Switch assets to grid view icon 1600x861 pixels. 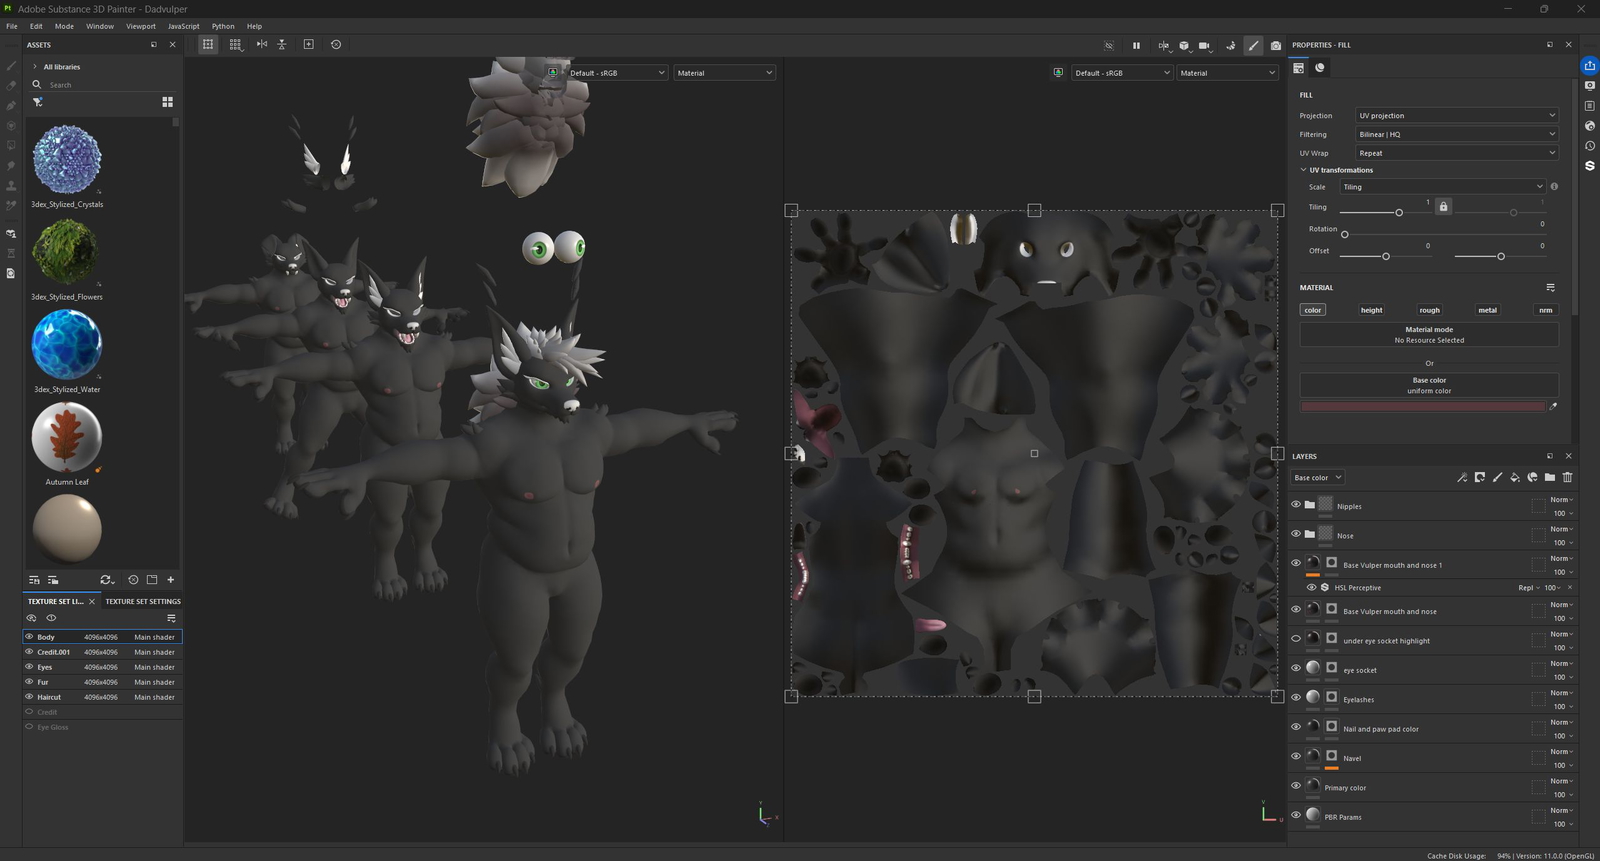pyautogui.click(x=167, y=102)
